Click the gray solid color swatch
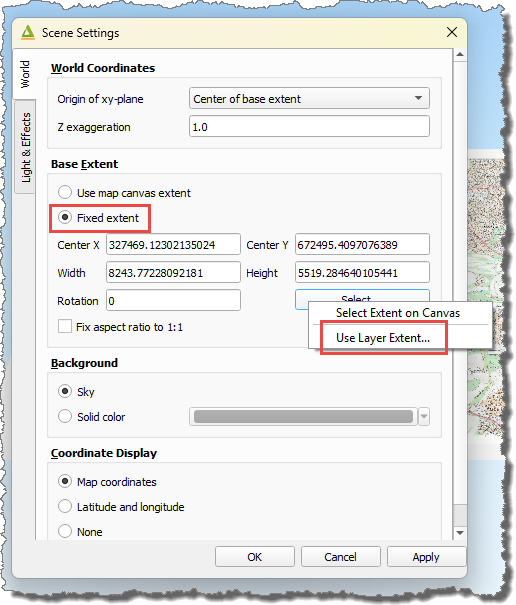516x605 pixels. [303, 417]
